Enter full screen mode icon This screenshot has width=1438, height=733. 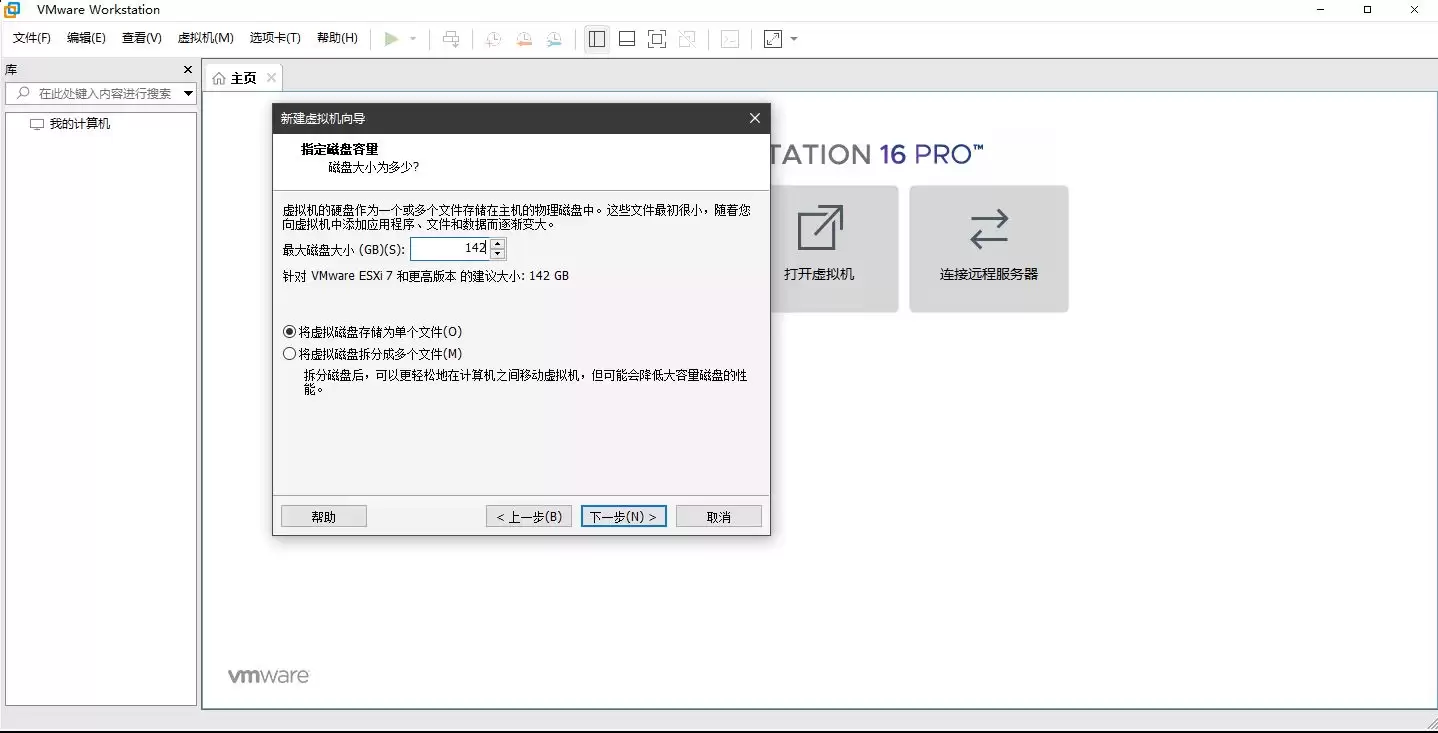pos(657,39)
